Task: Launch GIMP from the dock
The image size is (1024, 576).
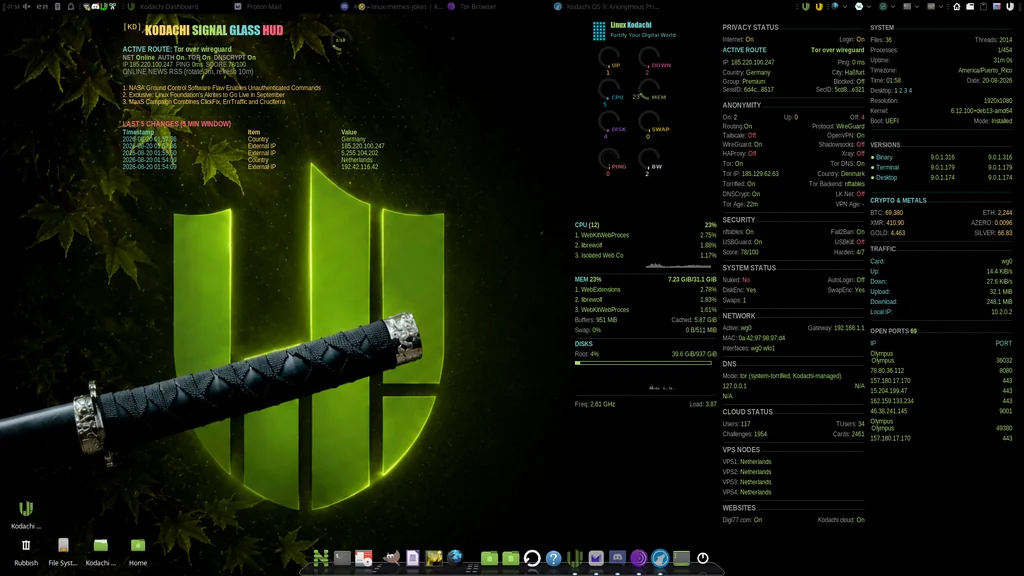Action: coord(391,558)
